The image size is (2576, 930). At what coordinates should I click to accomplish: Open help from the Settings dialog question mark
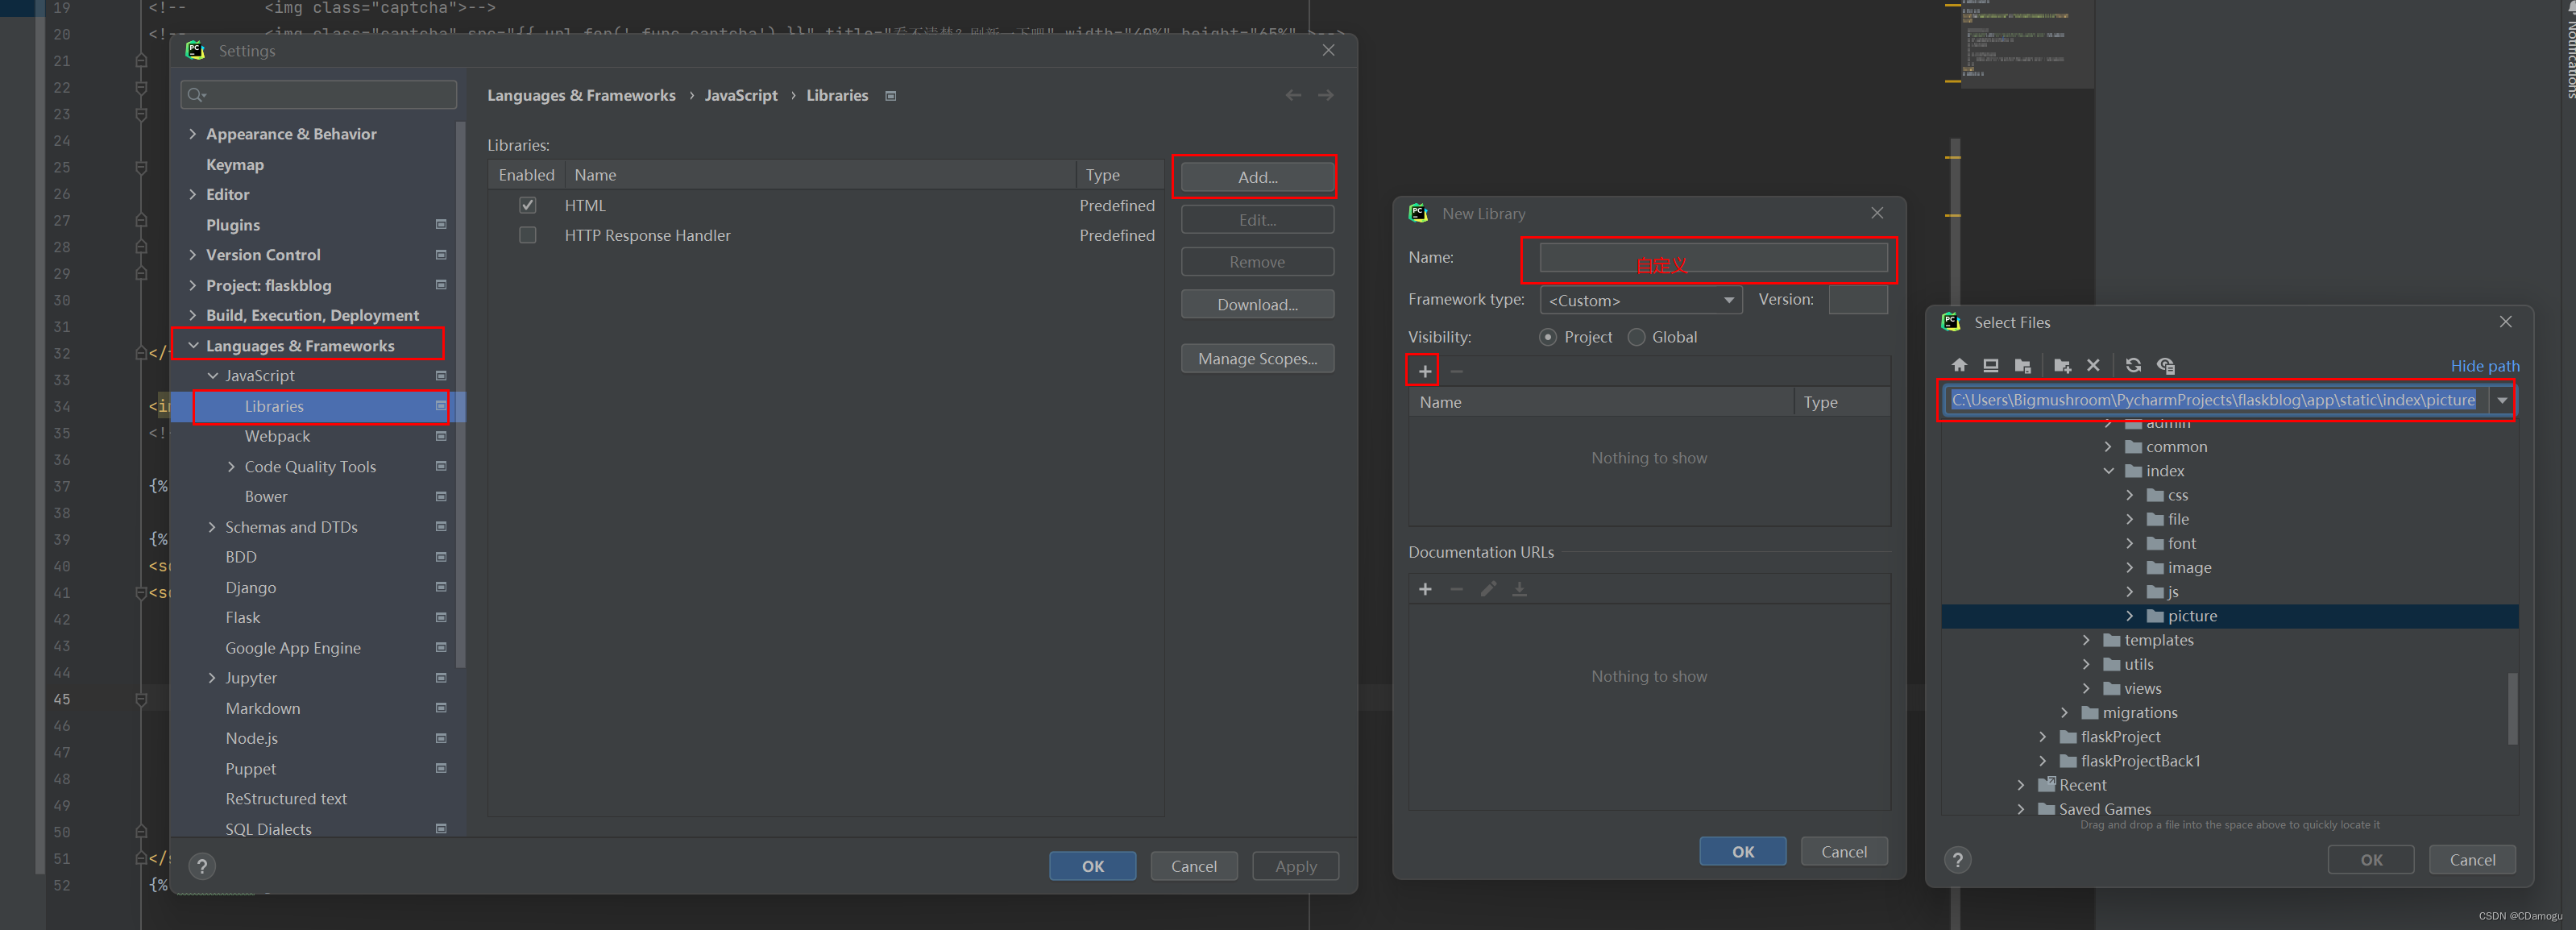tap(202, 866)
